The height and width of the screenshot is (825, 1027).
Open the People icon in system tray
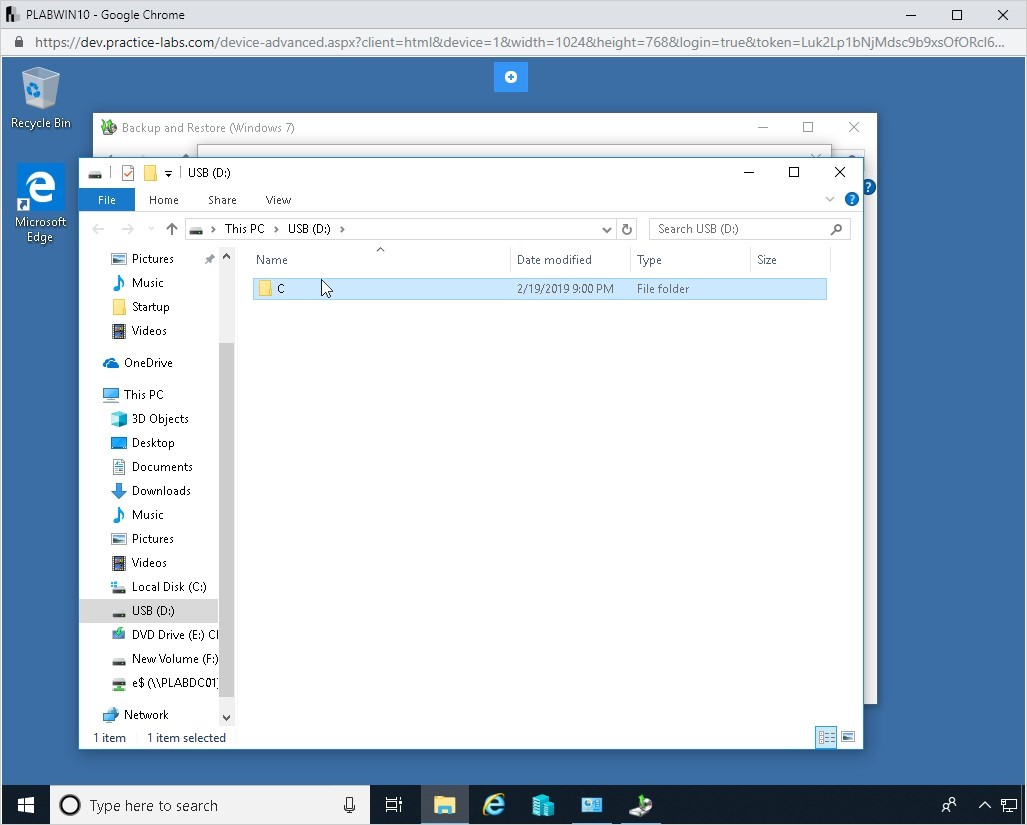click(x=948, y=805)
